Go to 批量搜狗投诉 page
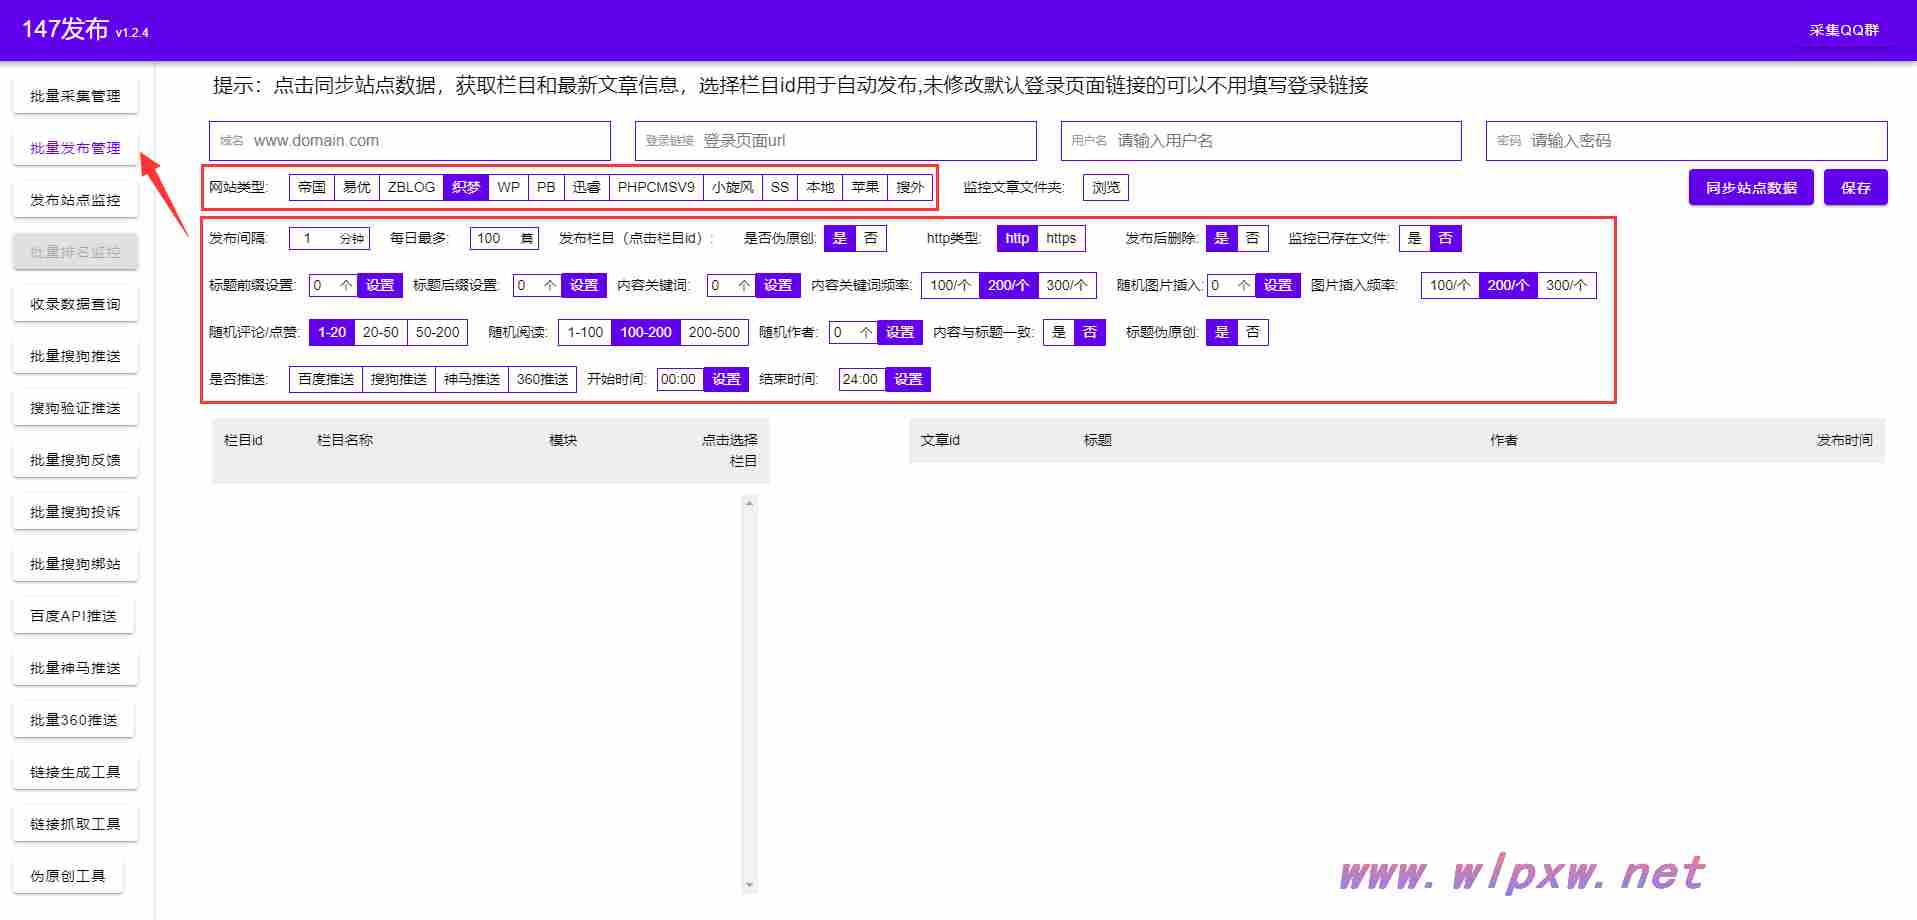This screenshot has height=920, width=1917. [75, 512]
